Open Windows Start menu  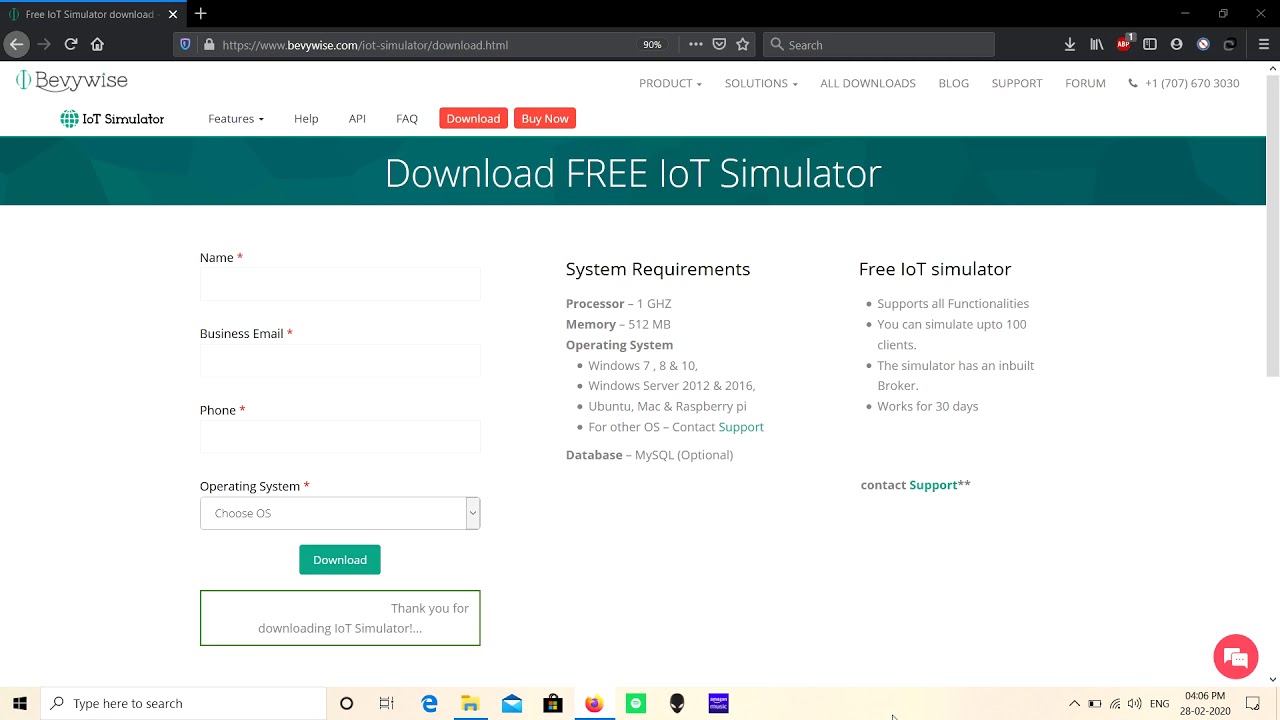20,704
